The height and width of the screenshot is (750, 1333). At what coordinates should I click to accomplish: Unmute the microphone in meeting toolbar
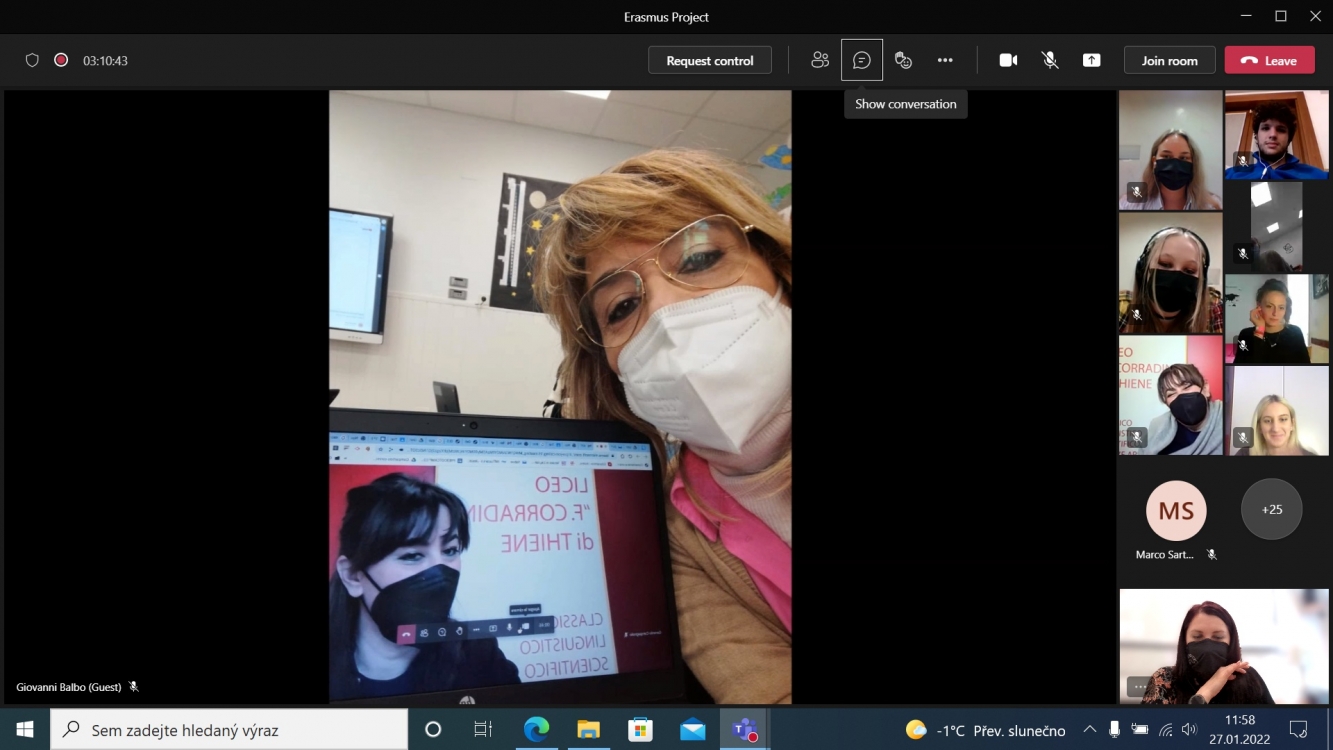[x=1050, y=60]
